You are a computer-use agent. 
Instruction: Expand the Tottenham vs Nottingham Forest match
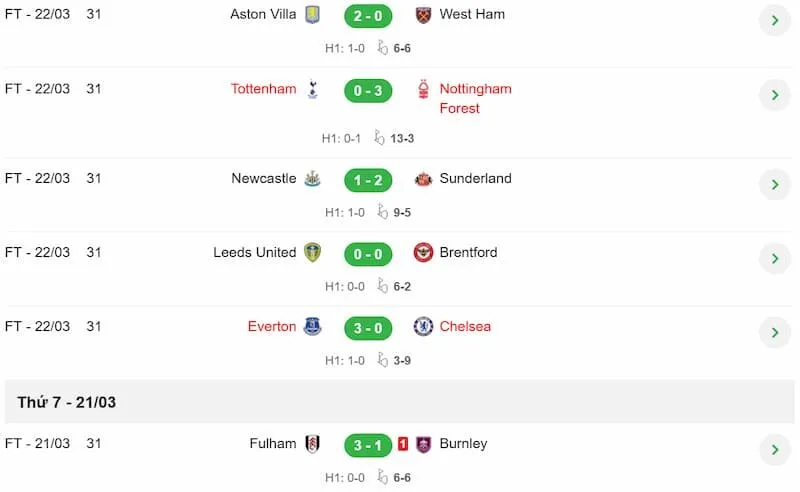[774, 95]
